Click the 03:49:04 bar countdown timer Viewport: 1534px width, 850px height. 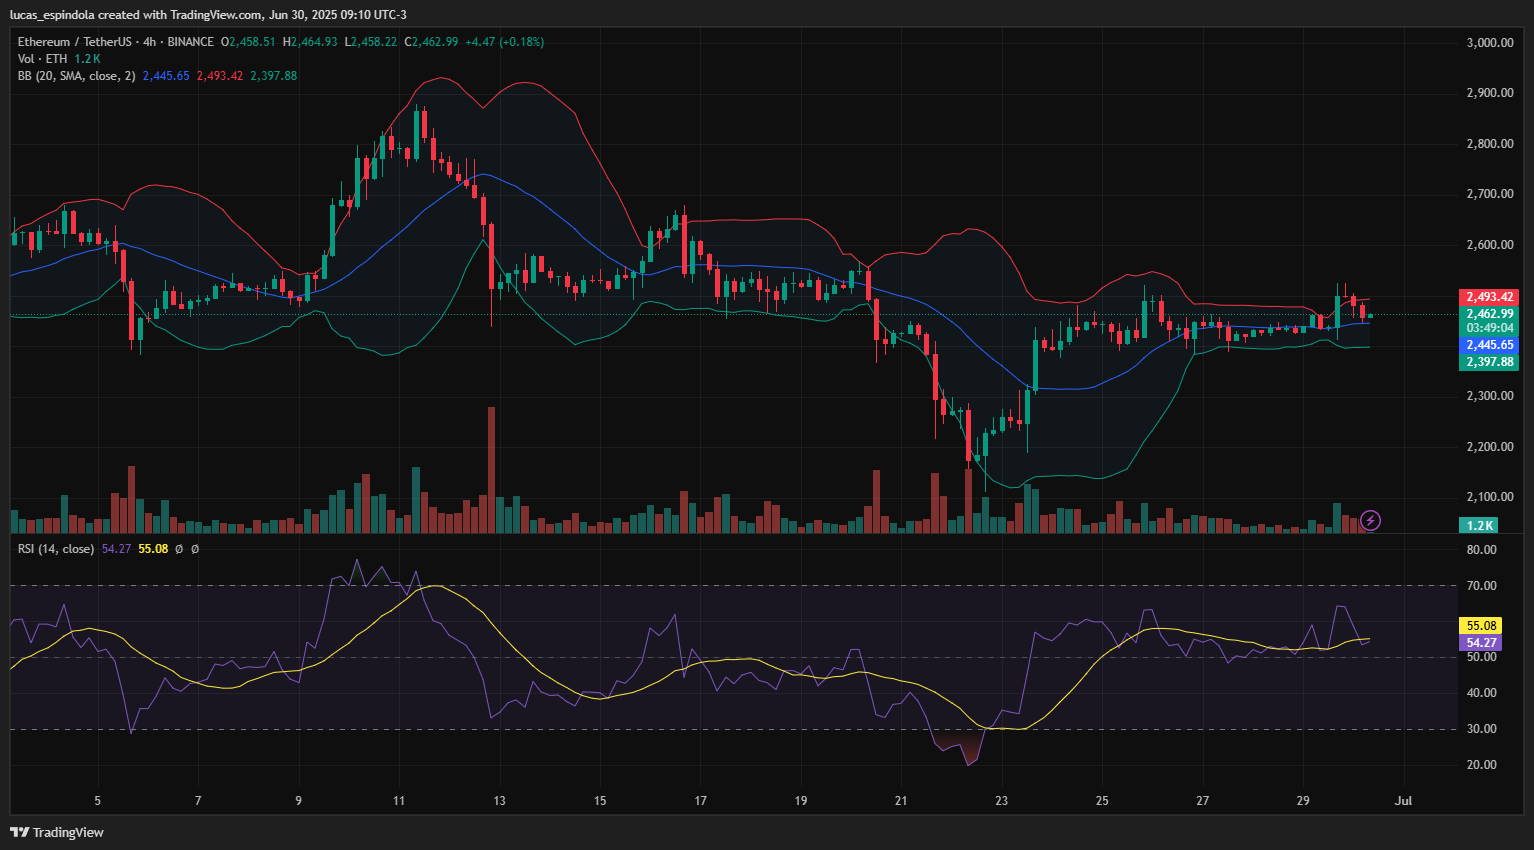(x=1489, y=328)
